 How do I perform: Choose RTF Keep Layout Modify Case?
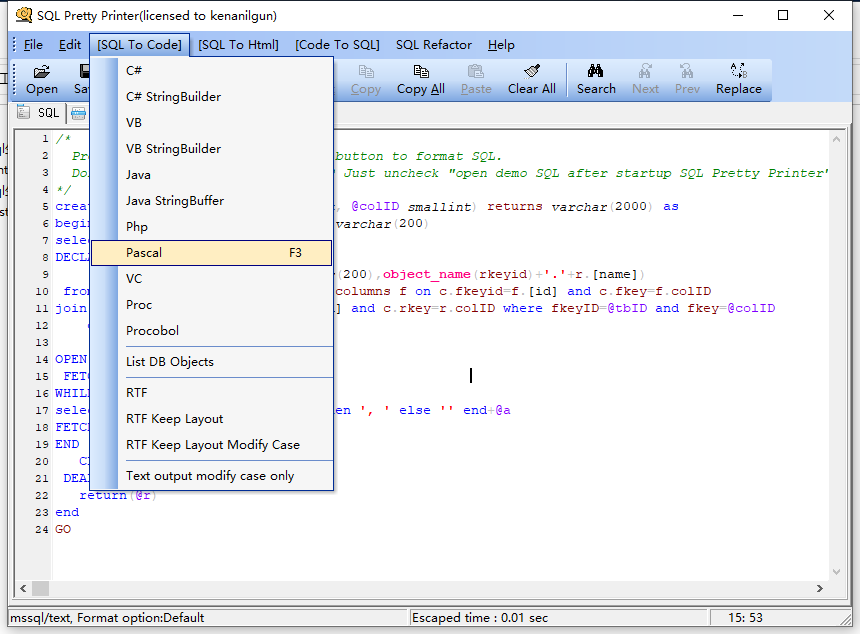(x=212, y=445)
